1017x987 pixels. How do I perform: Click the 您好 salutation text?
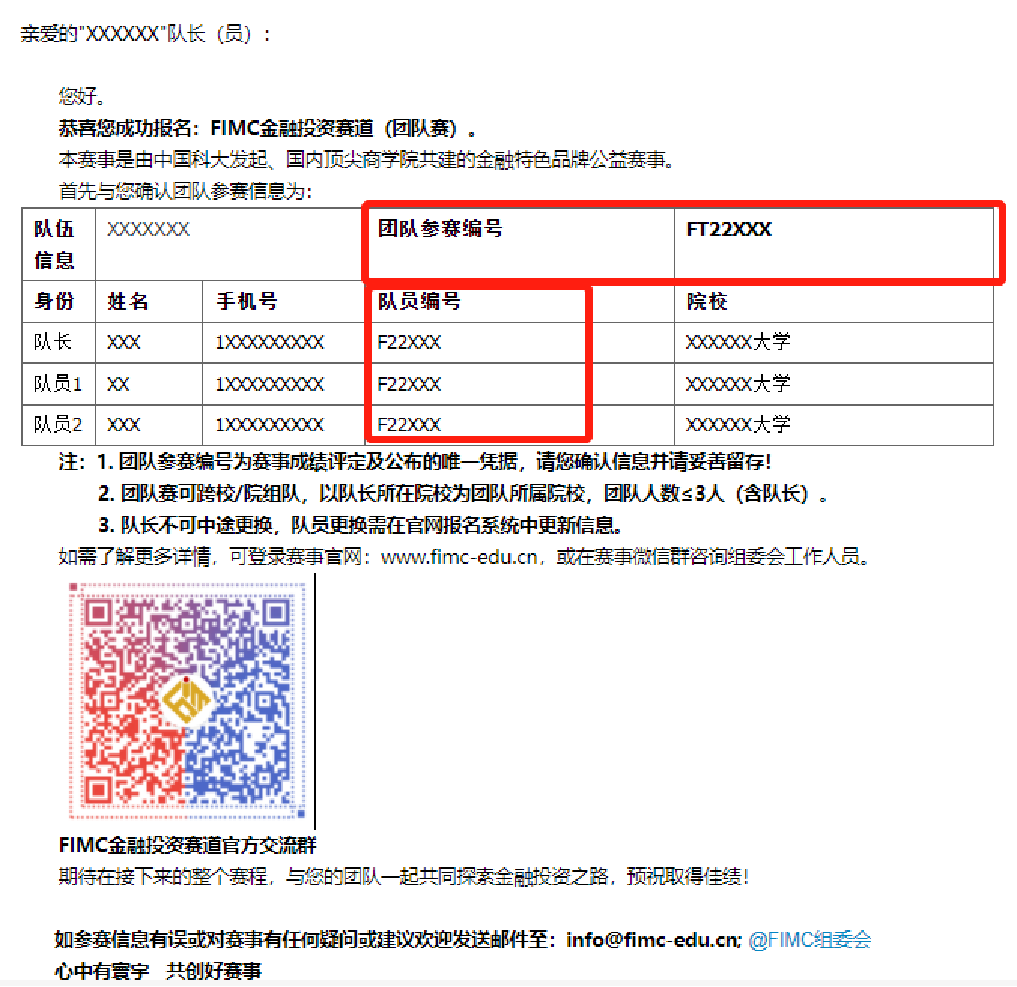81,97
